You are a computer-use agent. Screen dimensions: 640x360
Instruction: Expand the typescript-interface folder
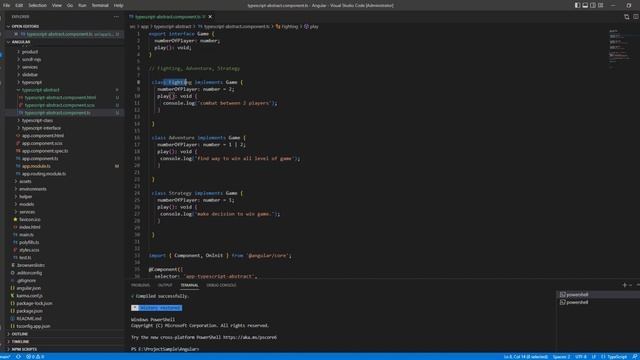pos(41,128)
